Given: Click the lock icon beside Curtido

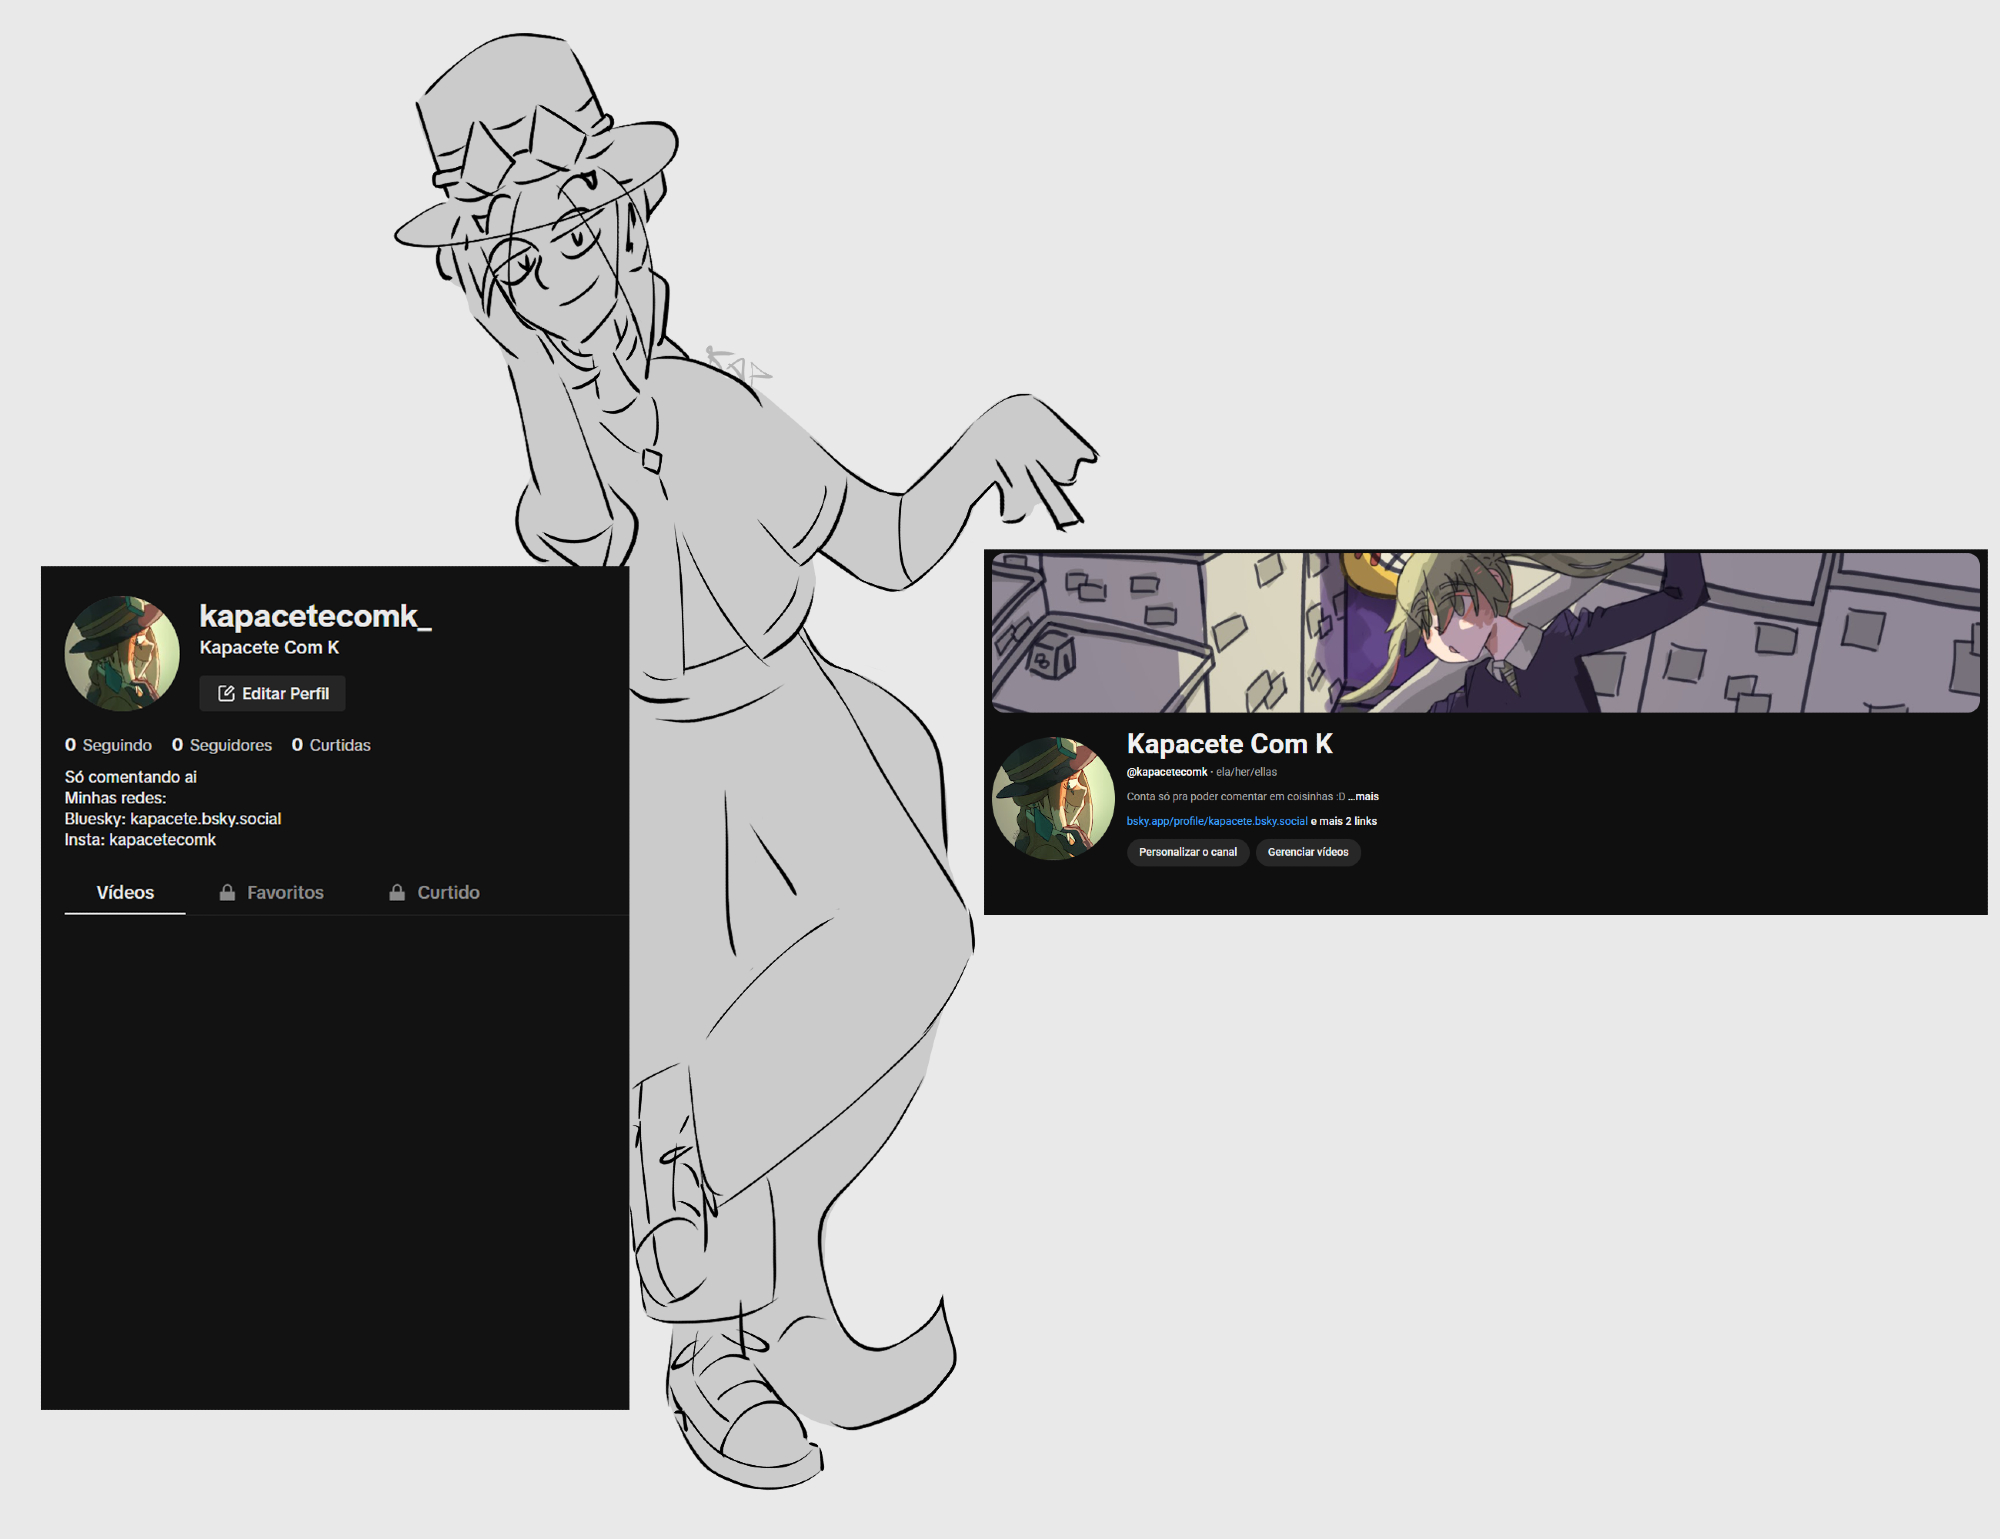Looking at the screenshot, I should click(397, 892).
